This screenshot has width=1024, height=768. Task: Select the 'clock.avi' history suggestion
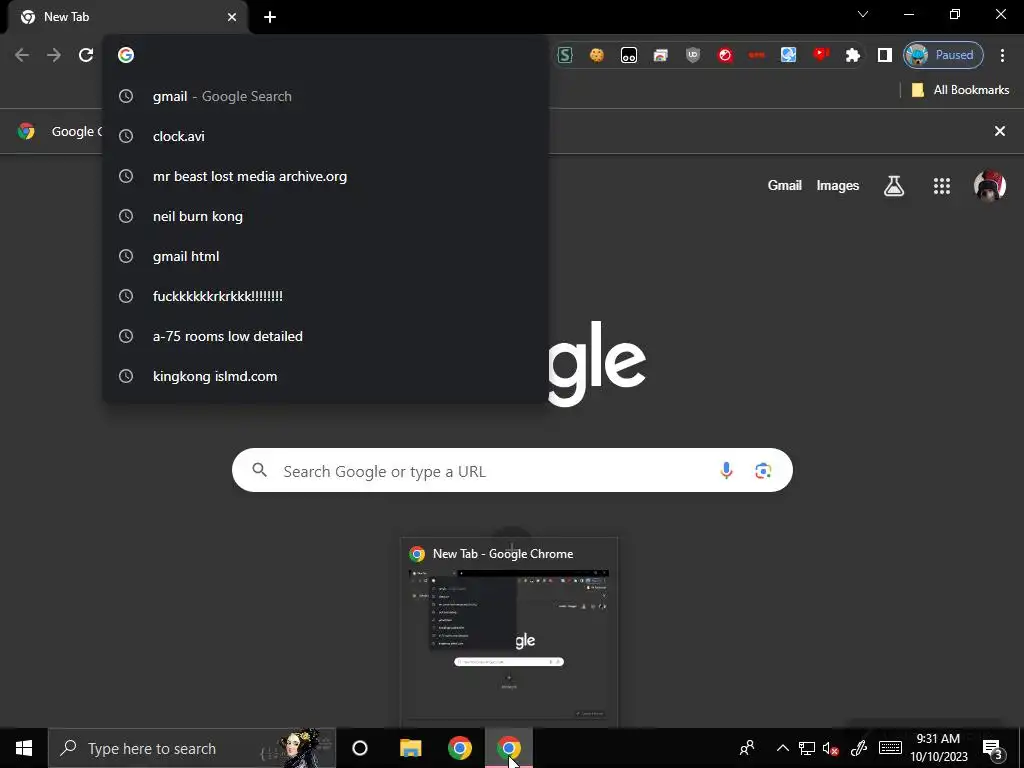(x=325, y=136)
